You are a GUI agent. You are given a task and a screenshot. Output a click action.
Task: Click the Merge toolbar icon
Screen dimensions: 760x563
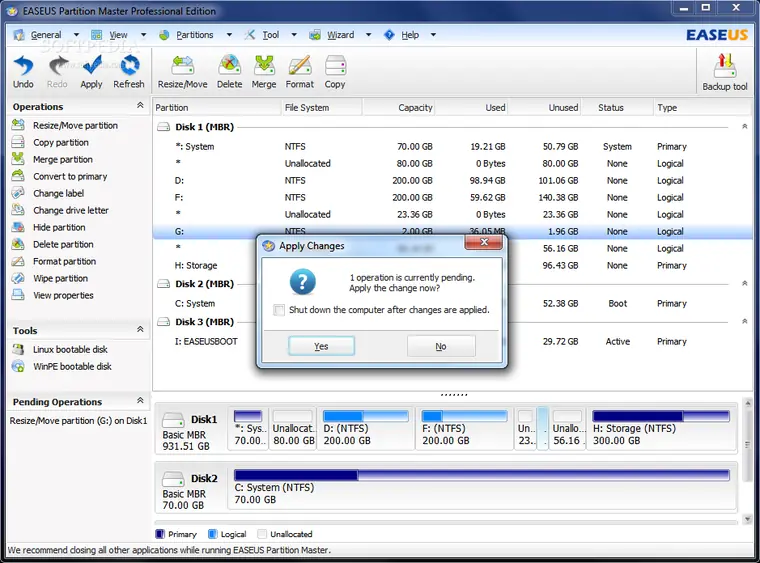[x=264, y=68]
